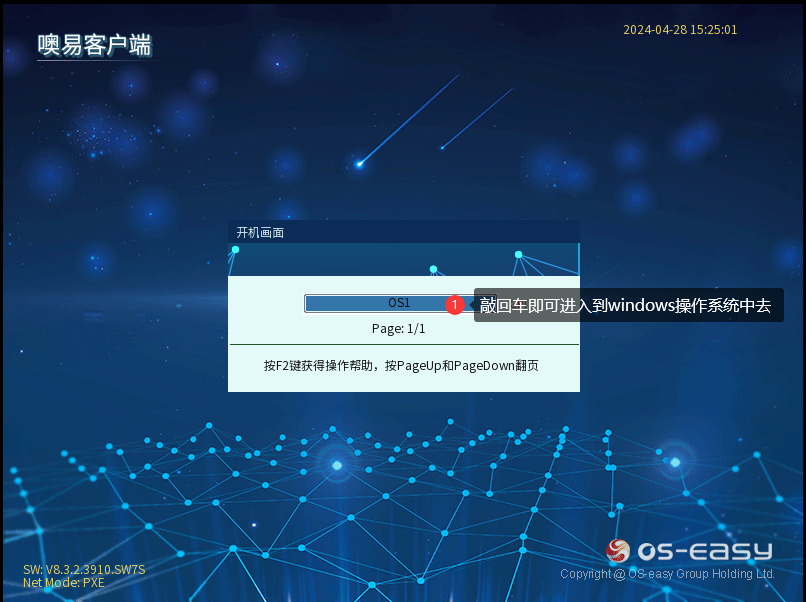Click the rightmost cyan node in dialog banner

pyautogui.click(x=518, y=254)
